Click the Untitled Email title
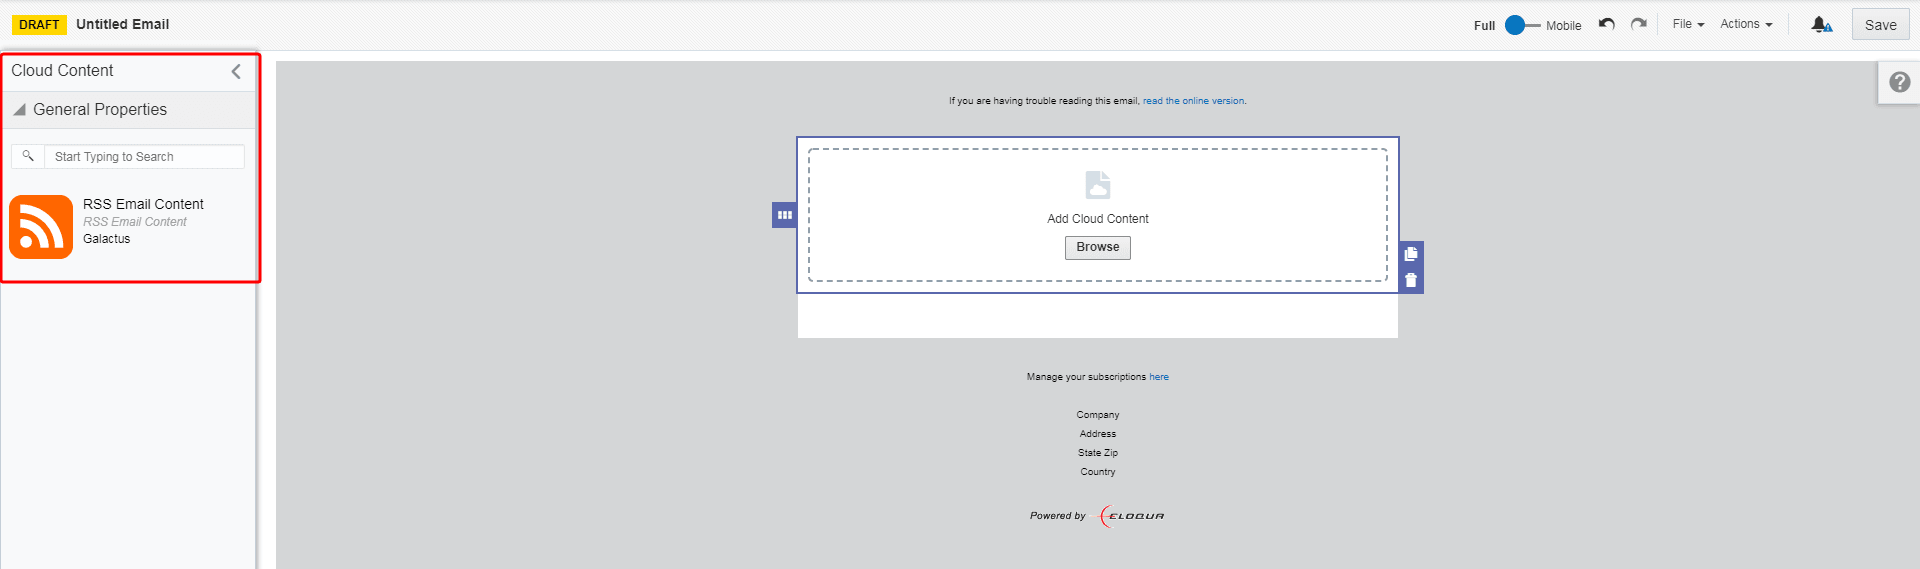This screenshot has height=569, width=1920. (x=123, y=24)
